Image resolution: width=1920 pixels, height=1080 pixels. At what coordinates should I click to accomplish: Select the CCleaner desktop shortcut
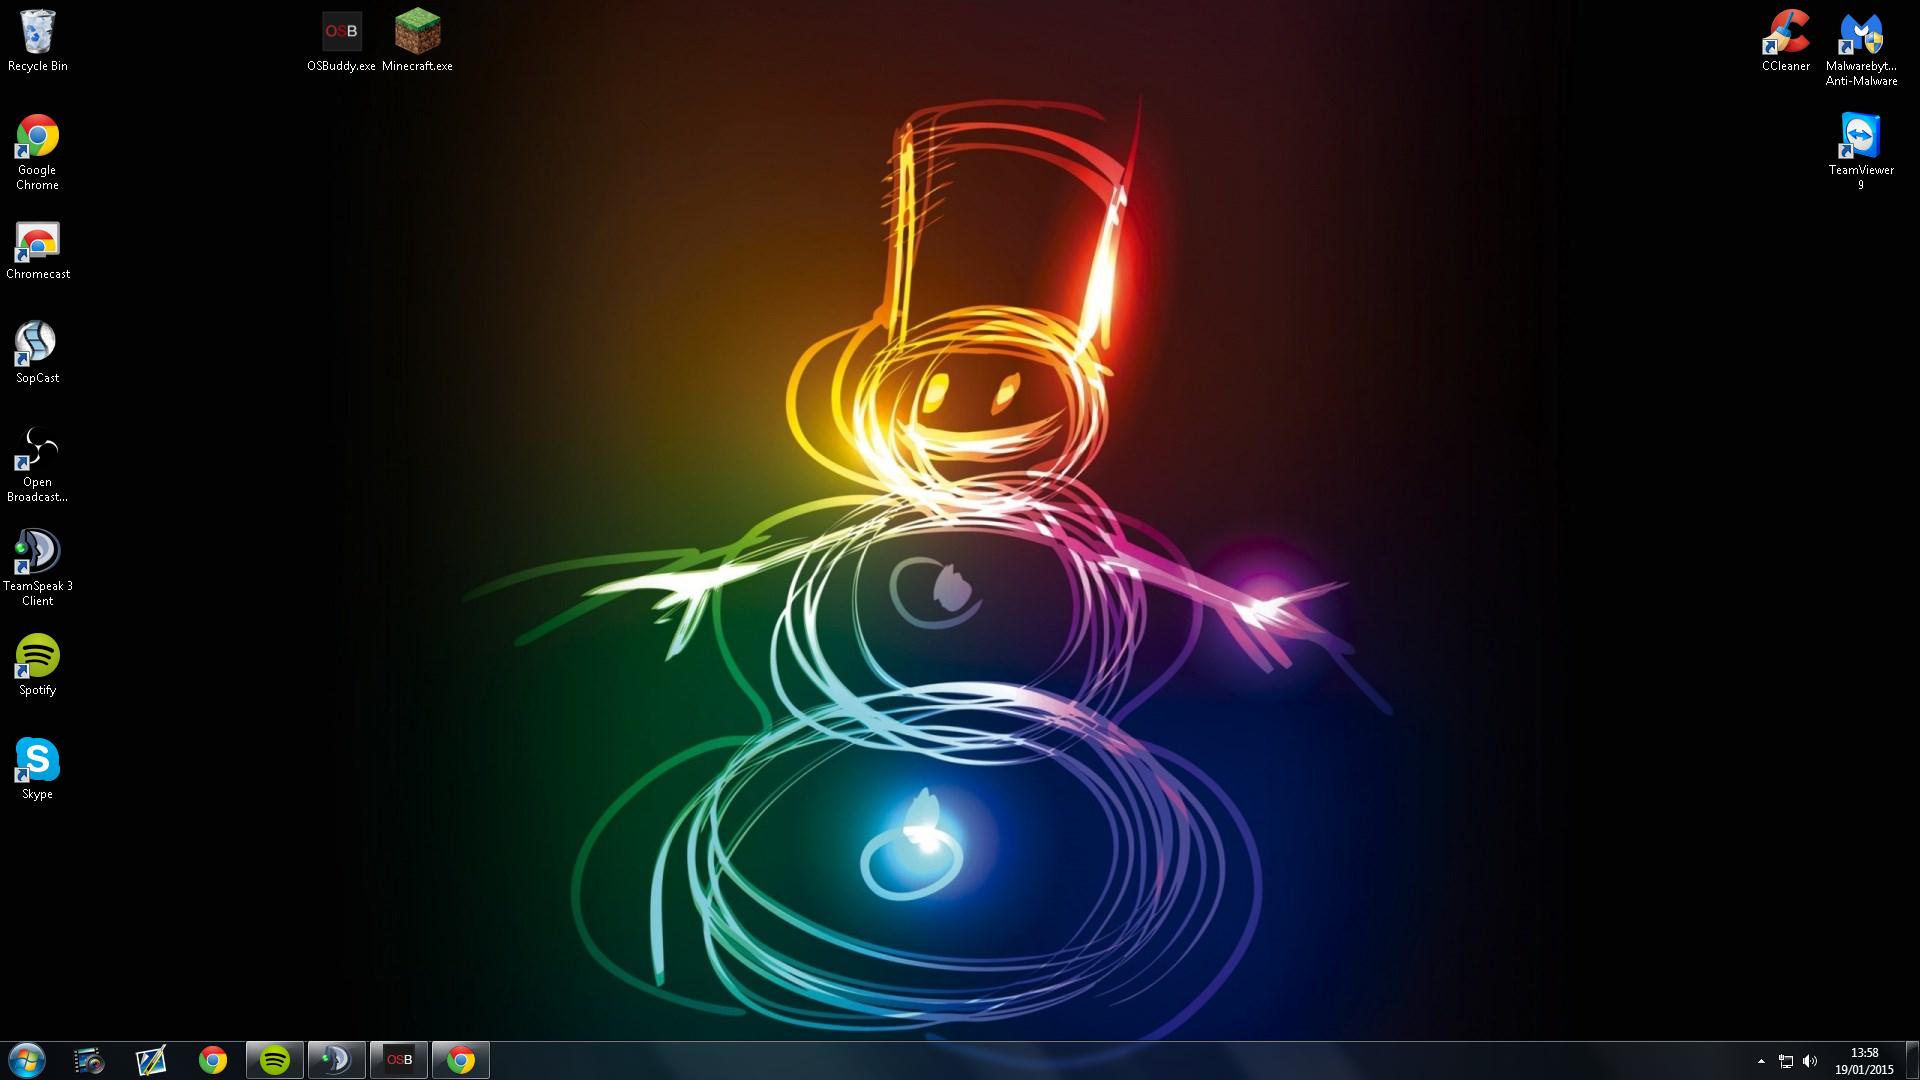1785,34
